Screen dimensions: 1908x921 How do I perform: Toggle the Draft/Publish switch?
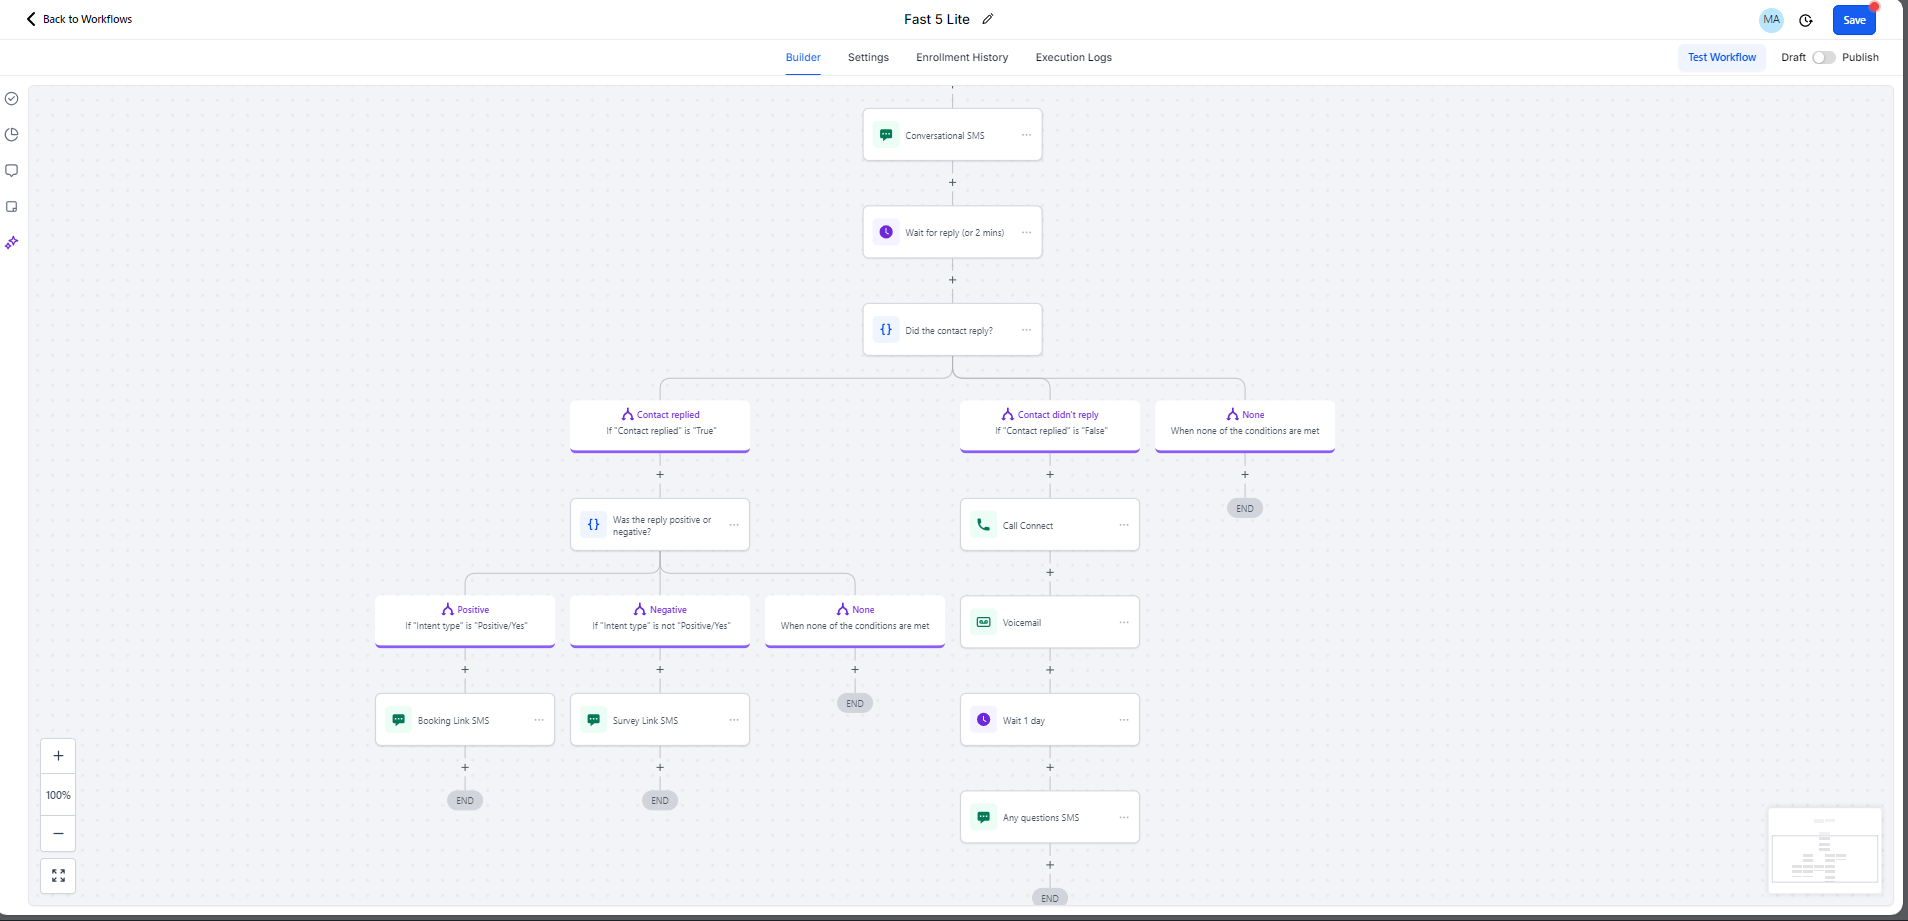coord(1824,58)
